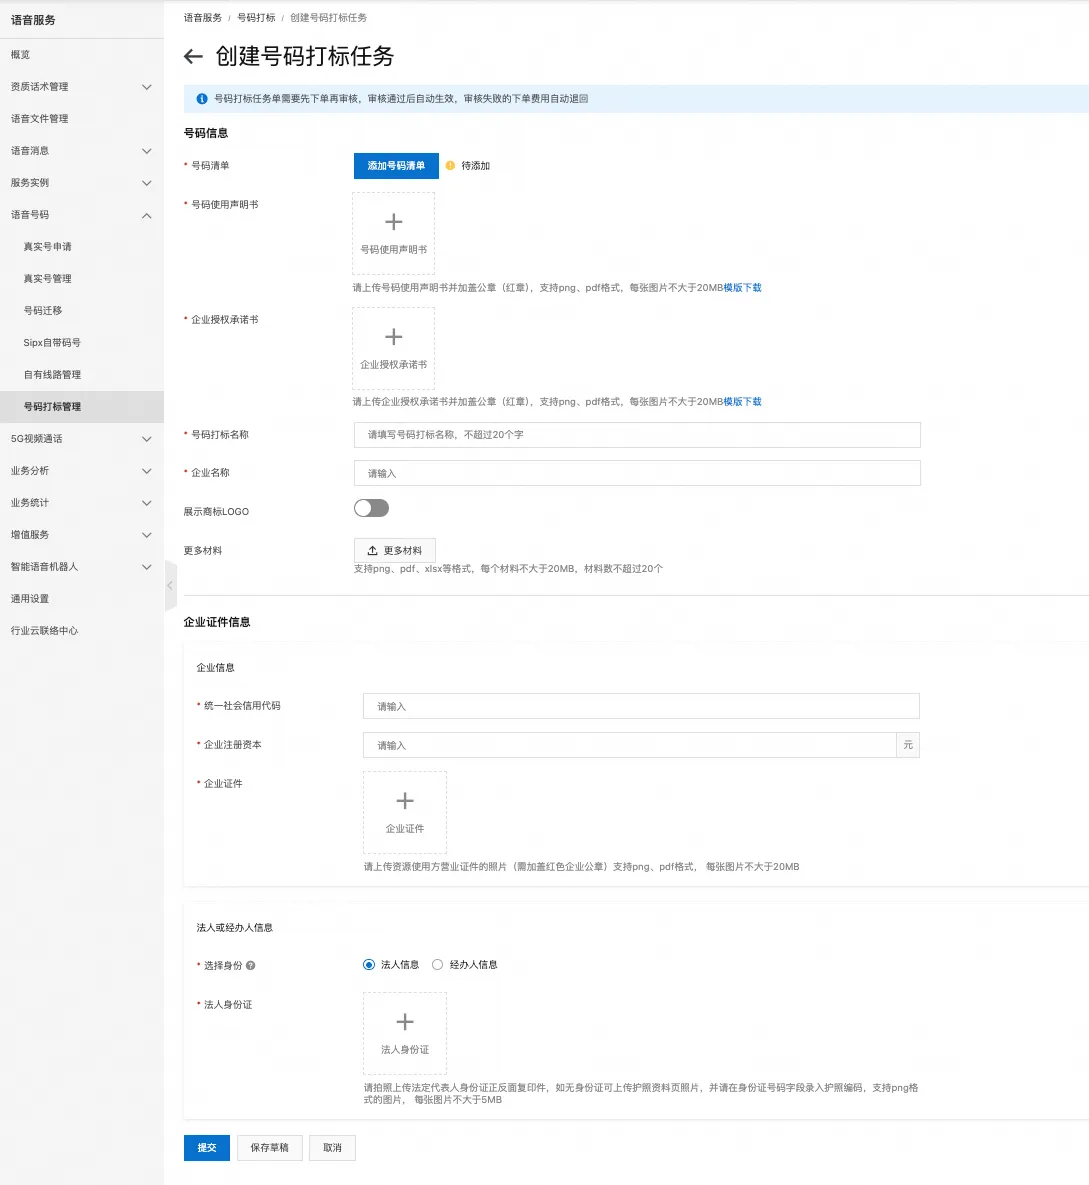This screenshot has height=1185, width=1089.
Task: Click the plus icon to upload 企业证件
Action: point(405,800)
